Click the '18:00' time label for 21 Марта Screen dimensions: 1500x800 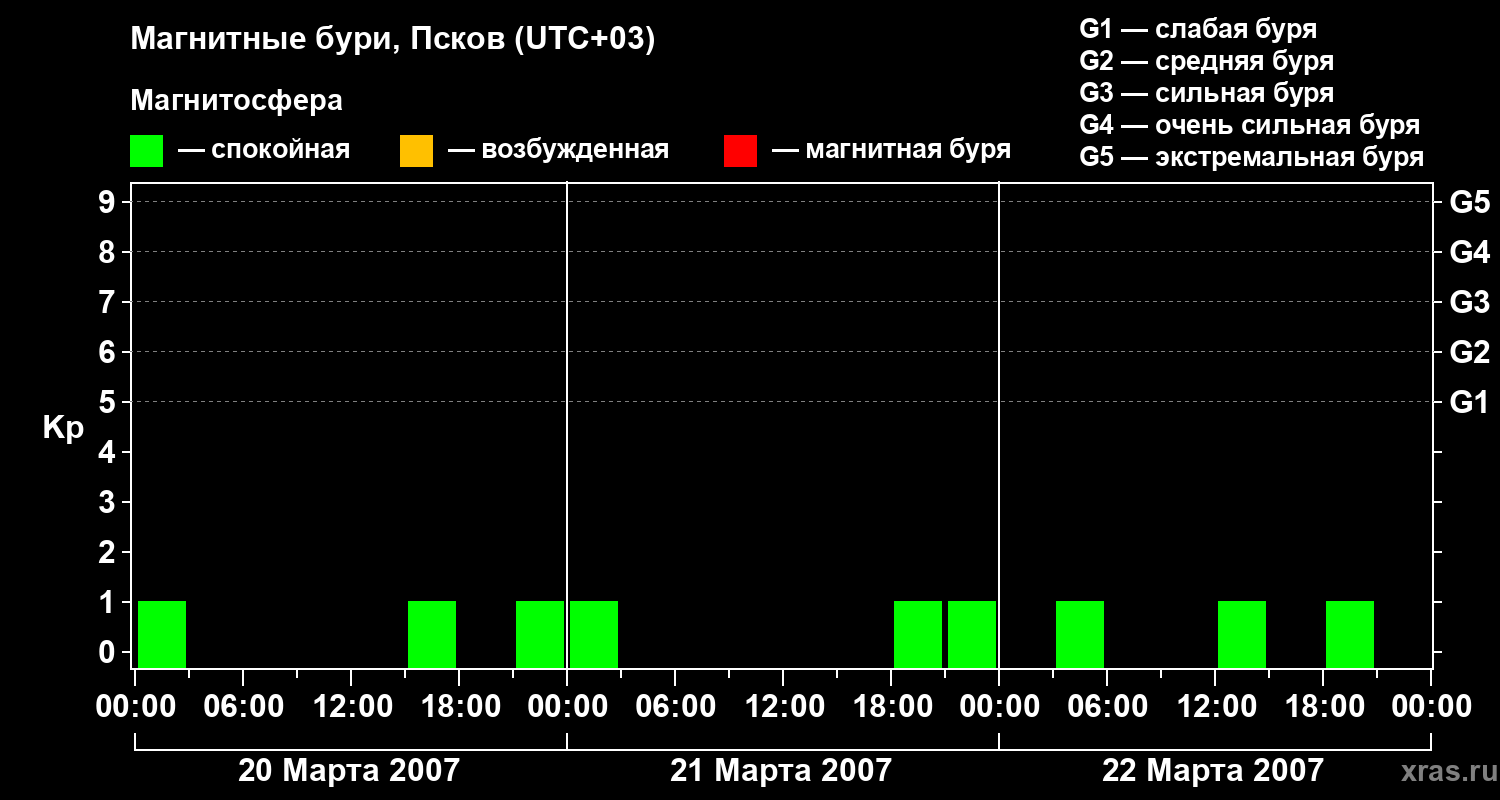(x=891, y=707)
